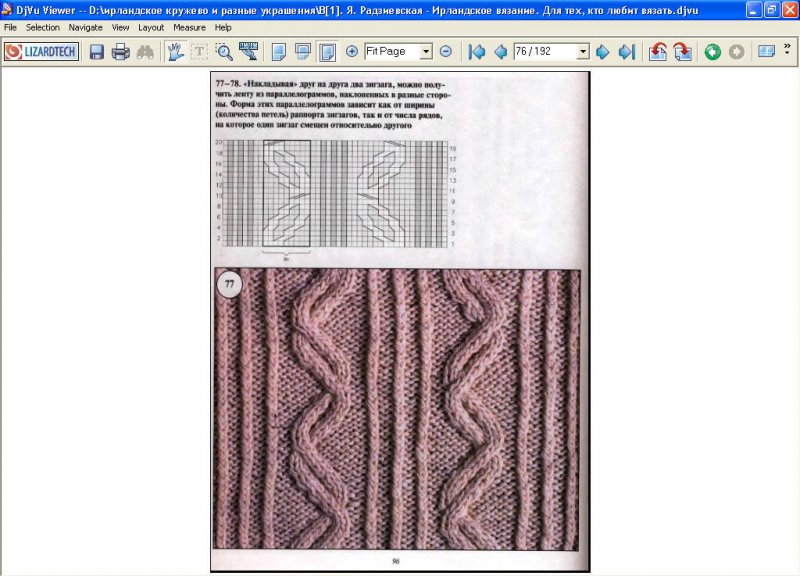Select the third page layout icon
The height and width of the screenshot is (576, 800).
(x=328, y=52)
